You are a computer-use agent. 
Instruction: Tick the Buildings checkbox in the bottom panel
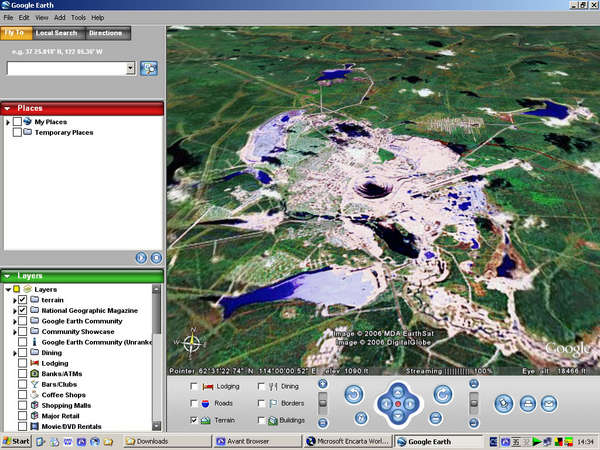(x=261, y=420)
